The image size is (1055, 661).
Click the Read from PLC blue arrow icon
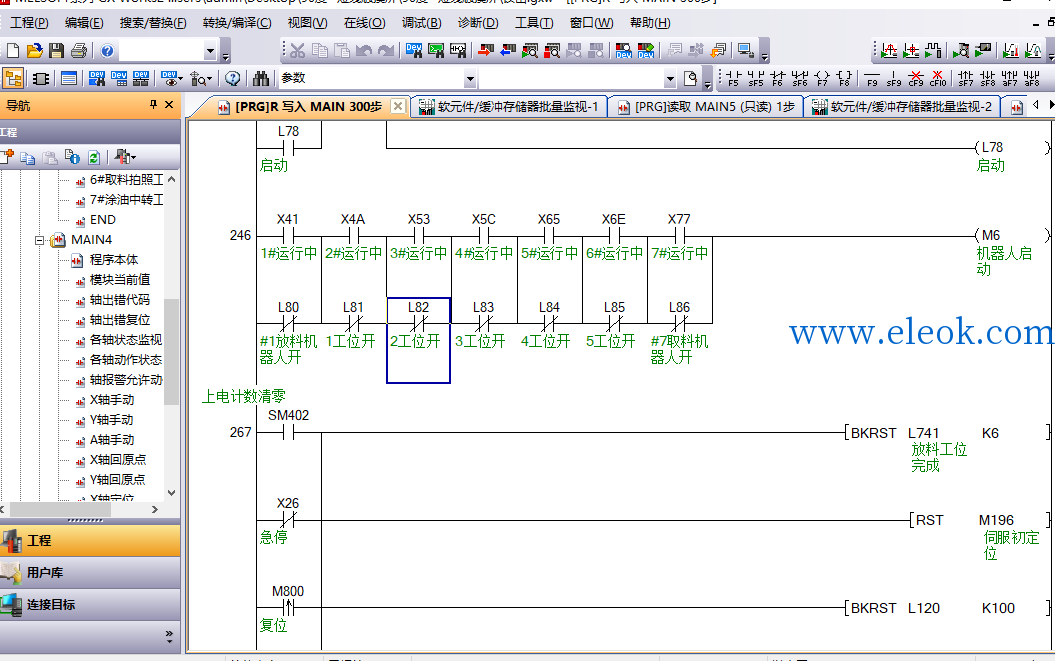[x=508, y=50]
